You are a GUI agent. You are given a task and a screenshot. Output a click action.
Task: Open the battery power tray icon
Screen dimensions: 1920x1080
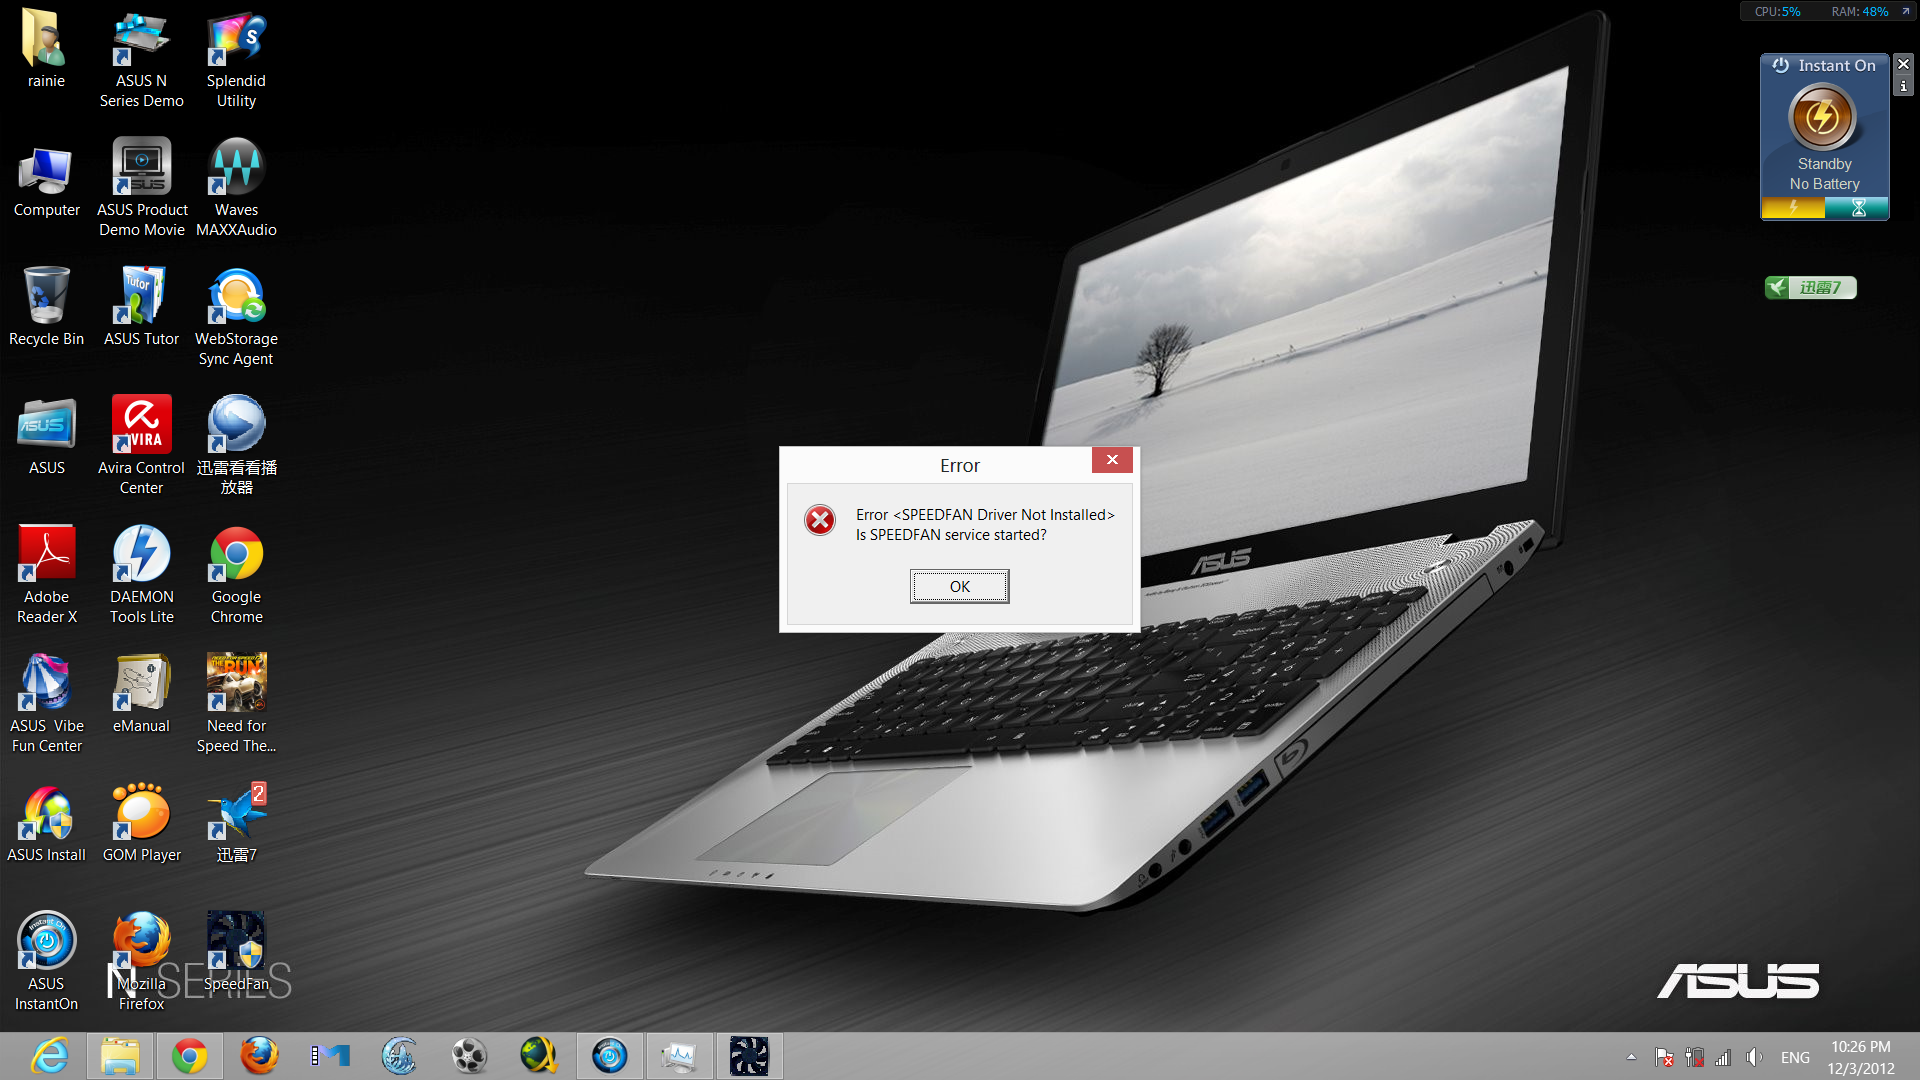pos(1694,1057)
